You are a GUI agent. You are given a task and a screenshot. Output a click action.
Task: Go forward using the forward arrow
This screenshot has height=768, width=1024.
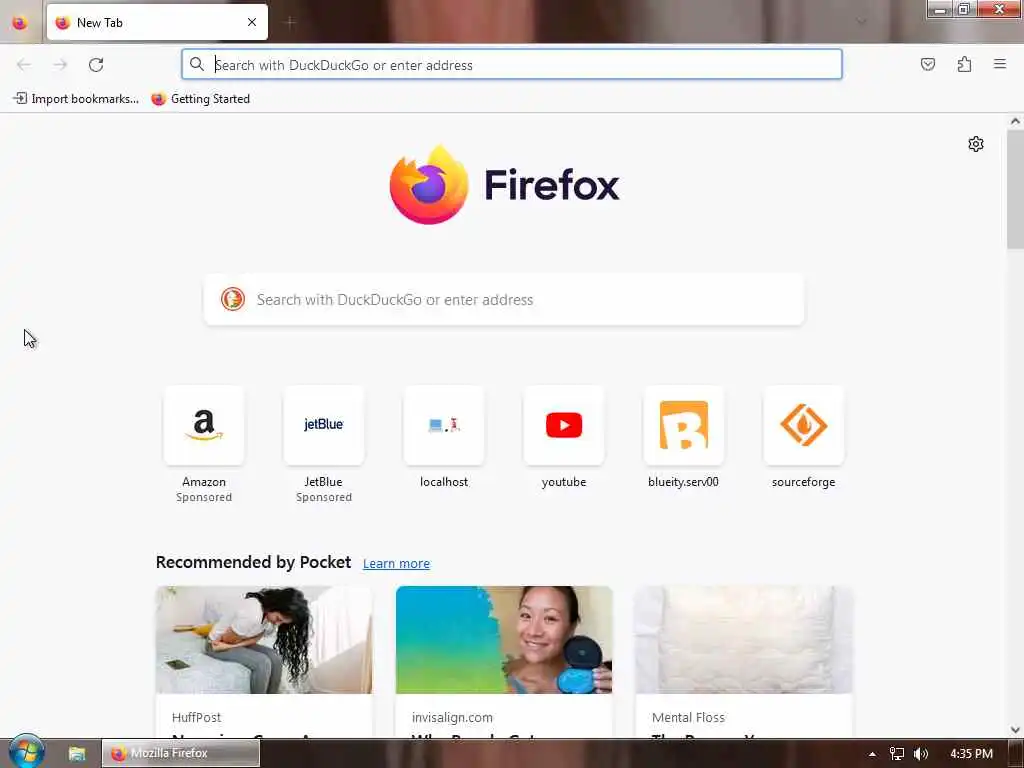pyautogui.click(x=60, y=65)
